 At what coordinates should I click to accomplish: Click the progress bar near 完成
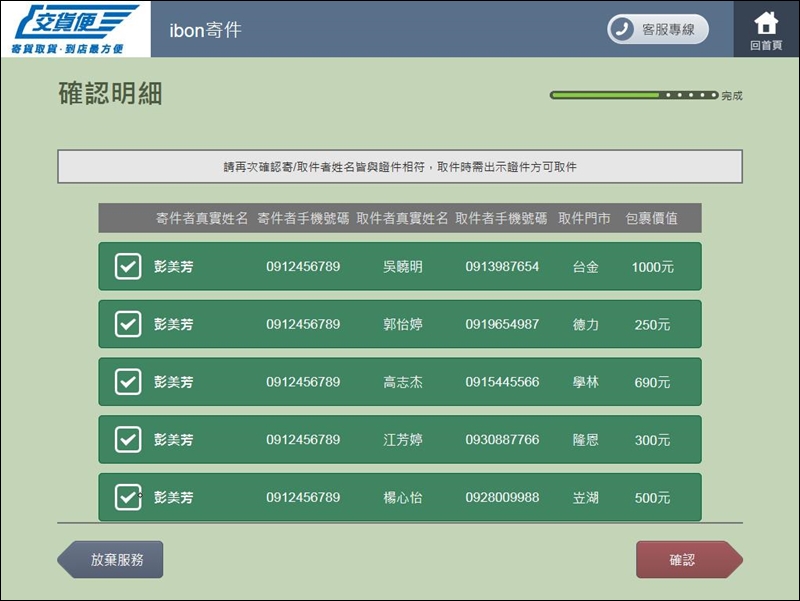633,96
